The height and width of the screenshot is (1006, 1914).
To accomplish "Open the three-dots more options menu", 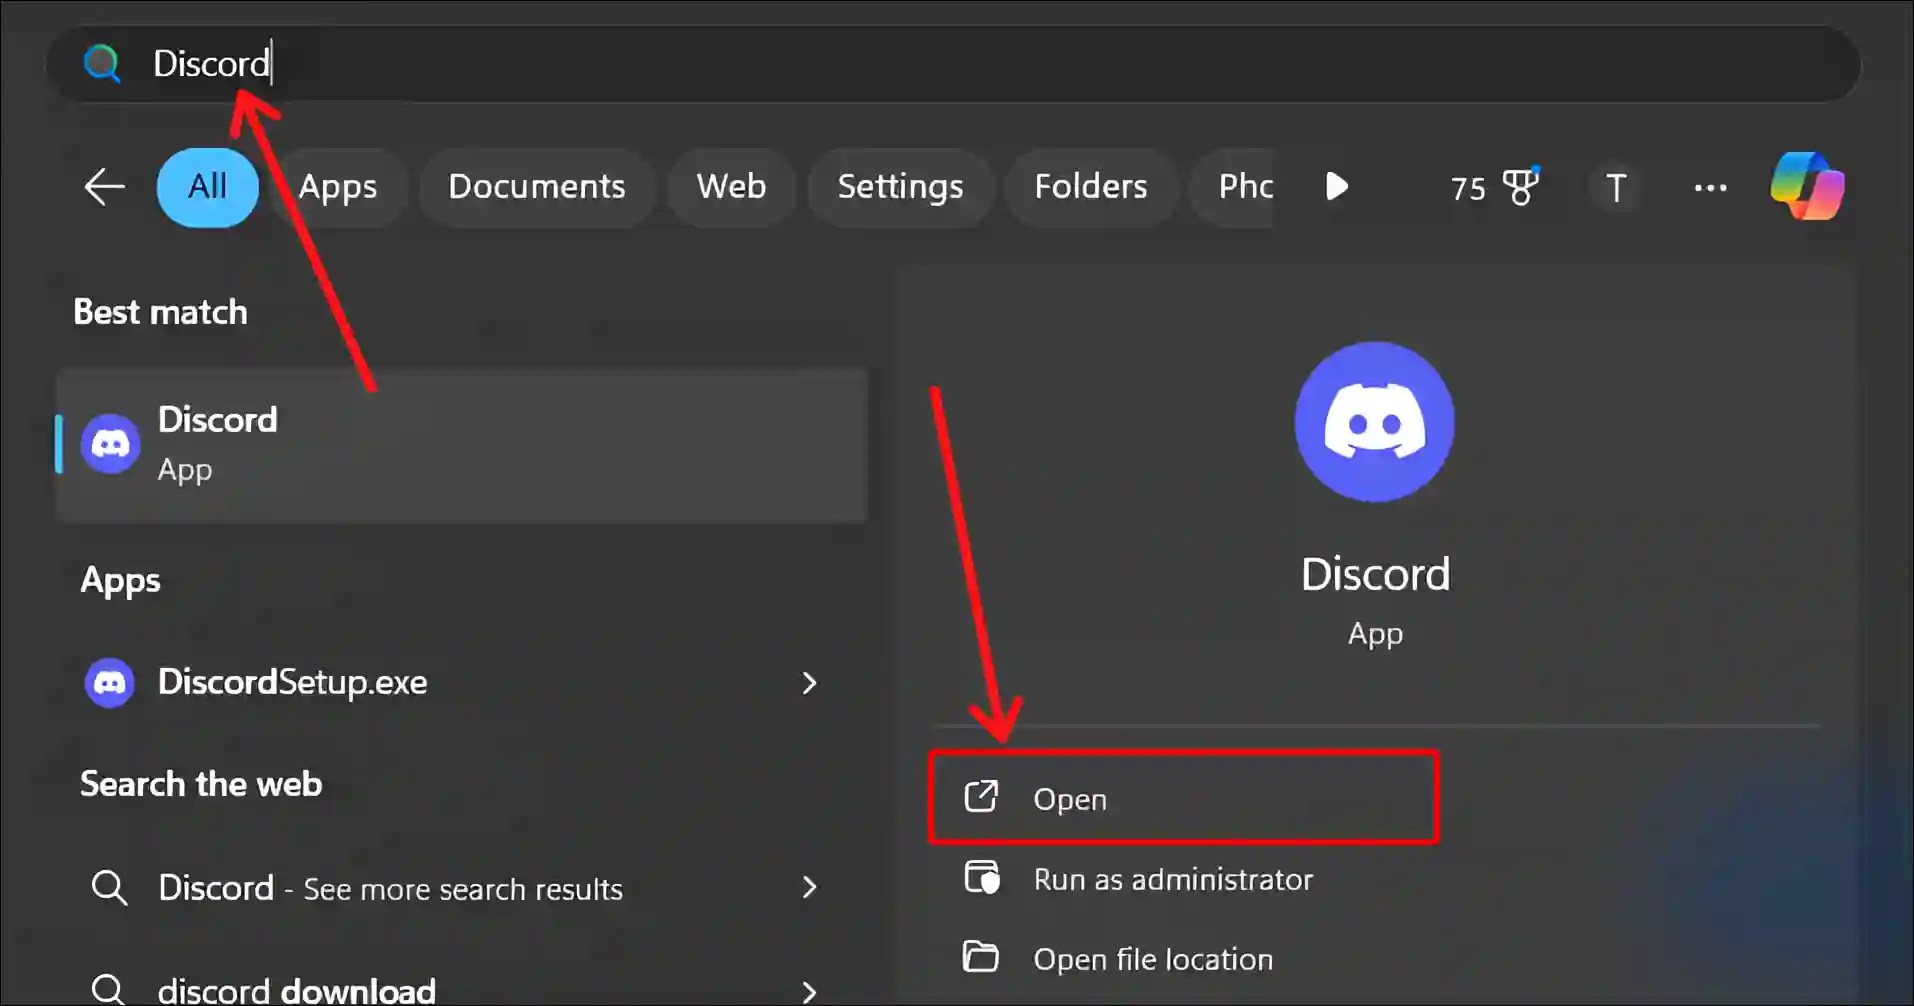I will tap(1710, 188).
